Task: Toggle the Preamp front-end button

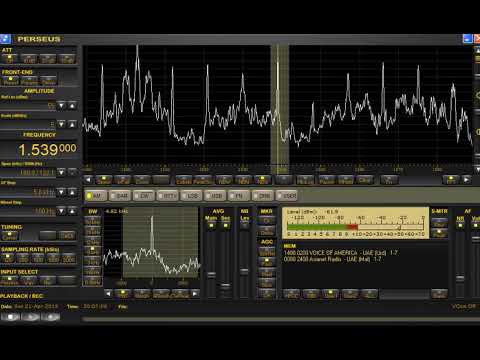Action: pos(30,81)
